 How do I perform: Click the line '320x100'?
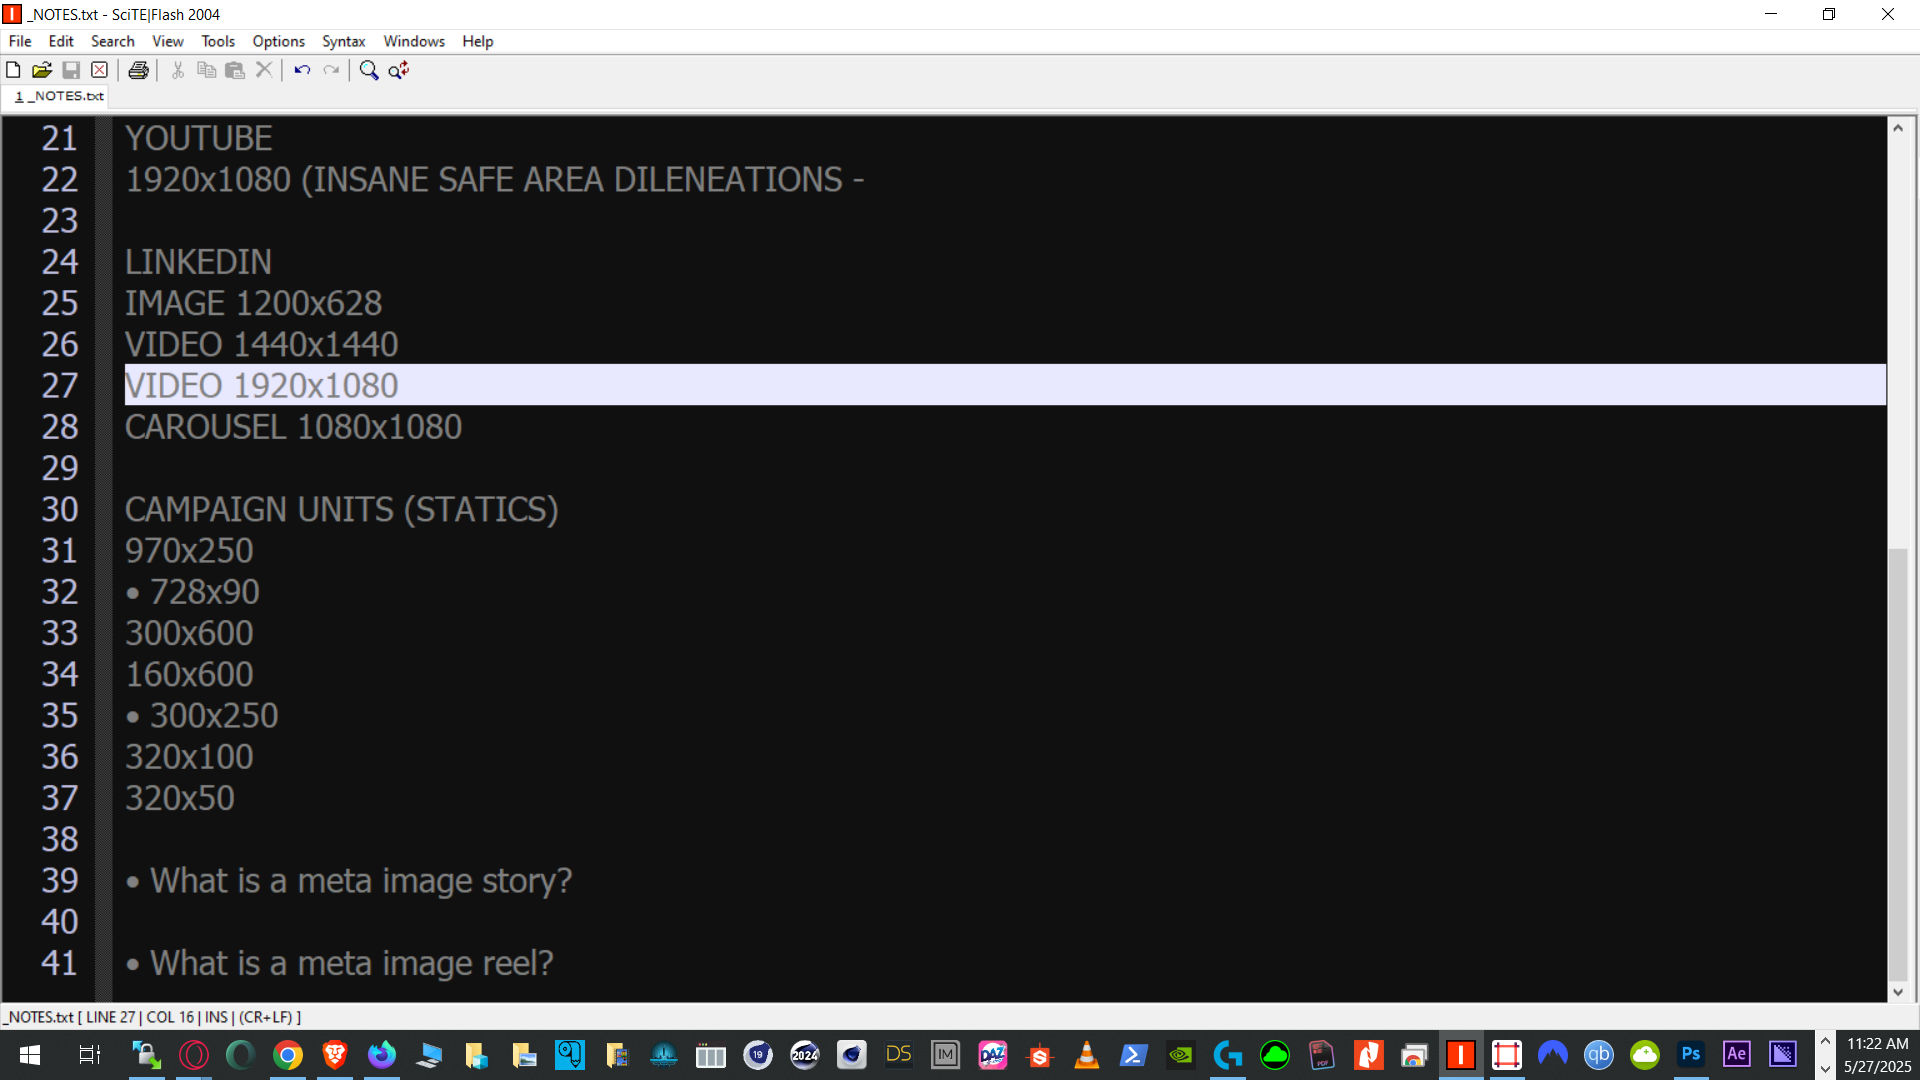pos(189,757)
